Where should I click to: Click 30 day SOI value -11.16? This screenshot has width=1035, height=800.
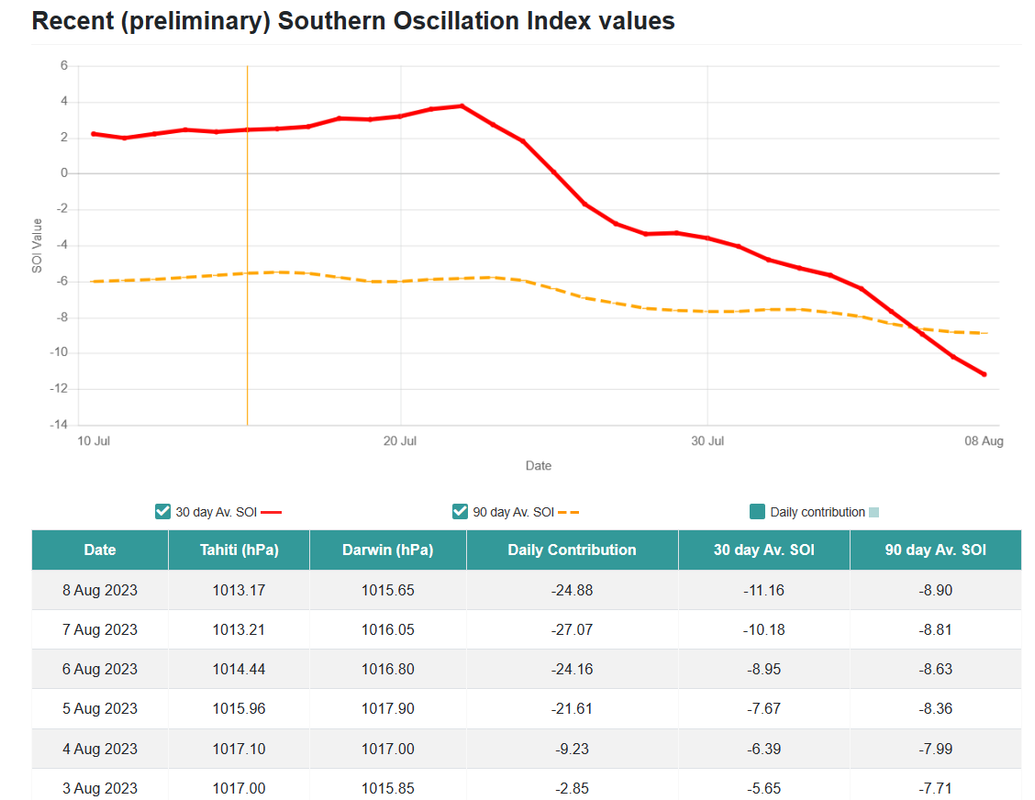tap(764, 590)
